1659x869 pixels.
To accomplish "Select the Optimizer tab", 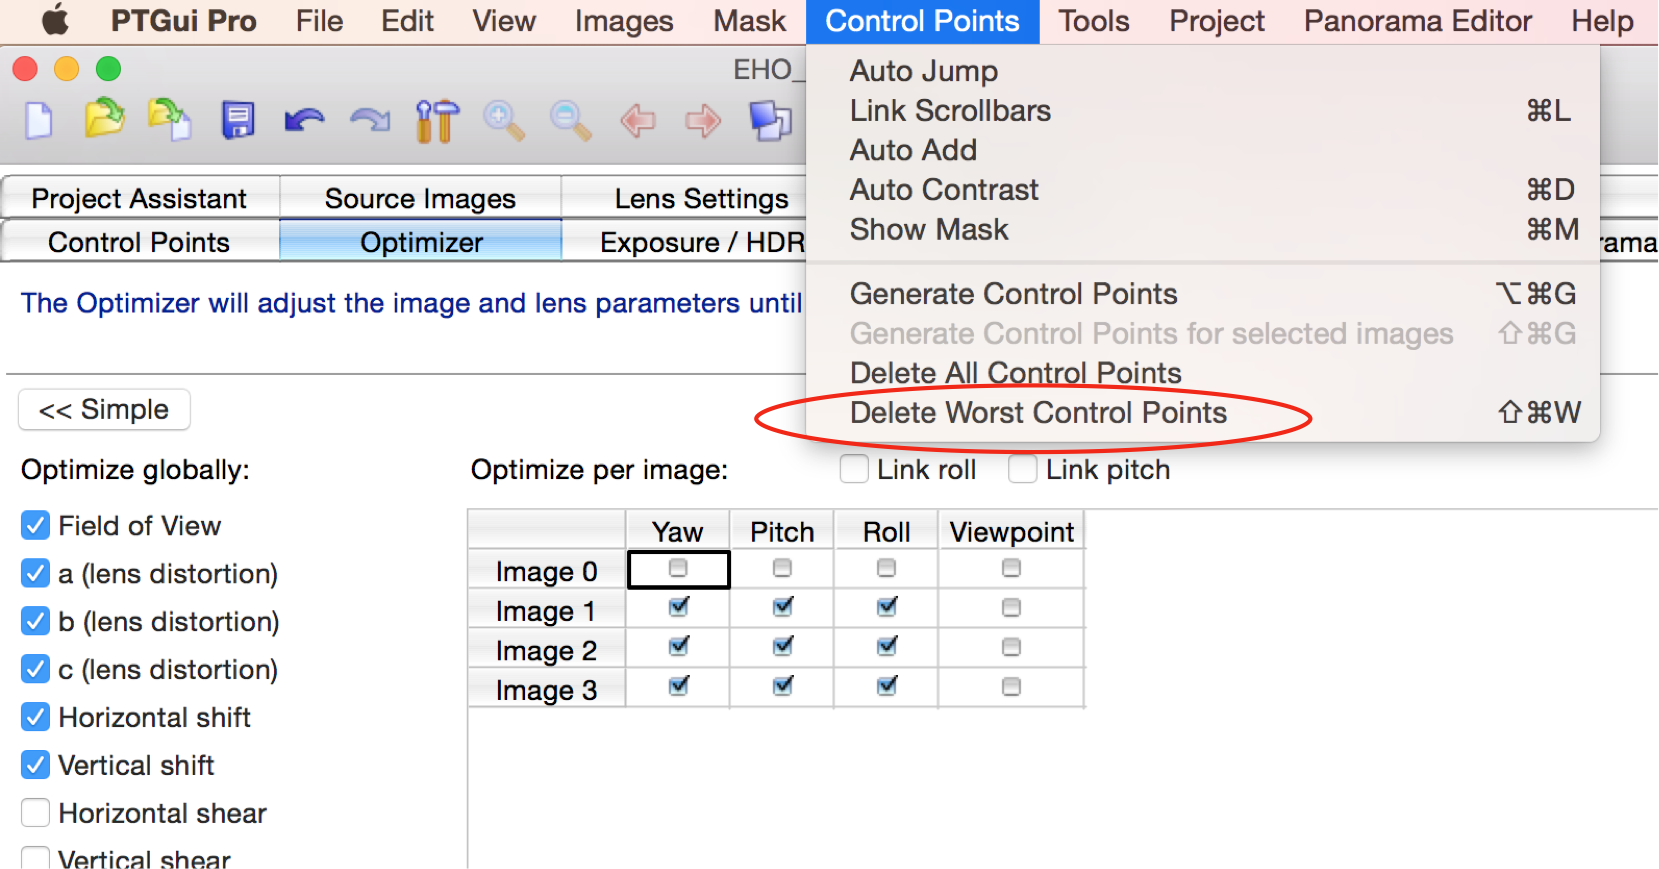I will [421, 242].
